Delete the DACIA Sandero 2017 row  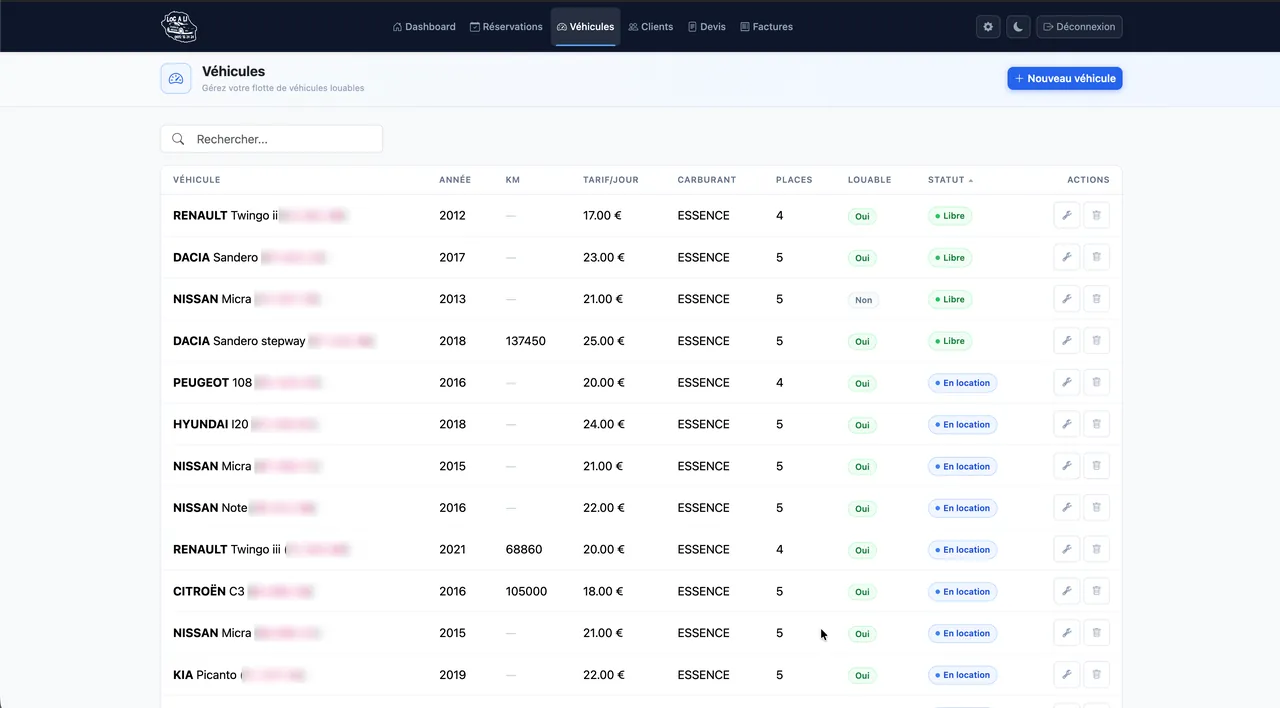[1096, 257]
